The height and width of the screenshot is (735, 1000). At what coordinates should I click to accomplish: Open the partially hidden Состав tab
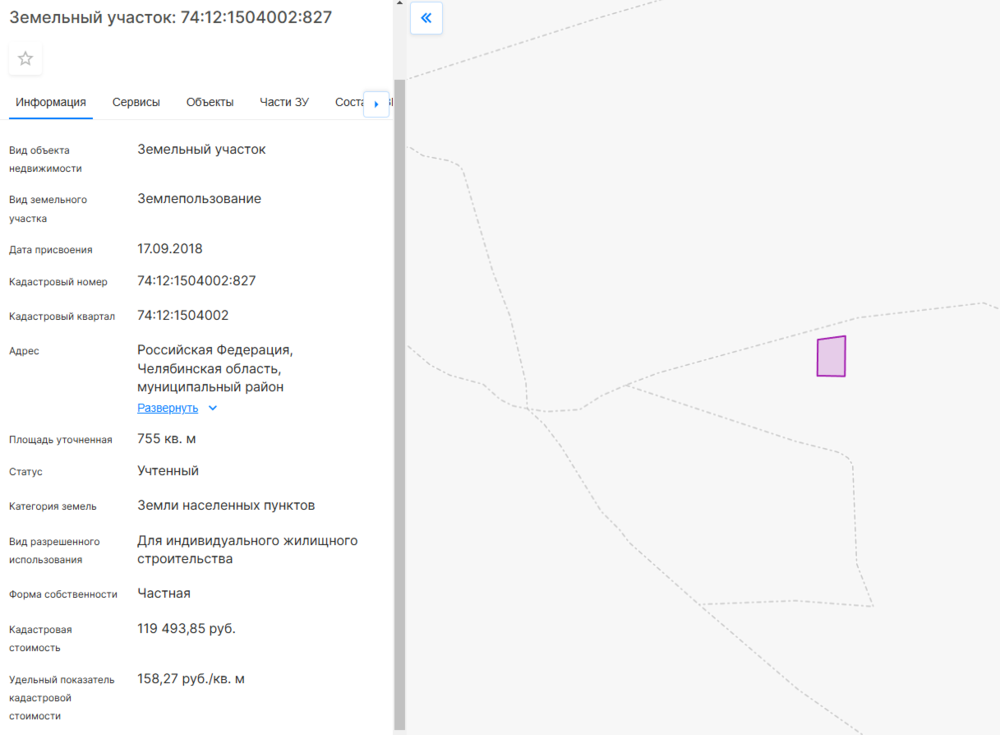pyautogui.click(x=348, y=102)
